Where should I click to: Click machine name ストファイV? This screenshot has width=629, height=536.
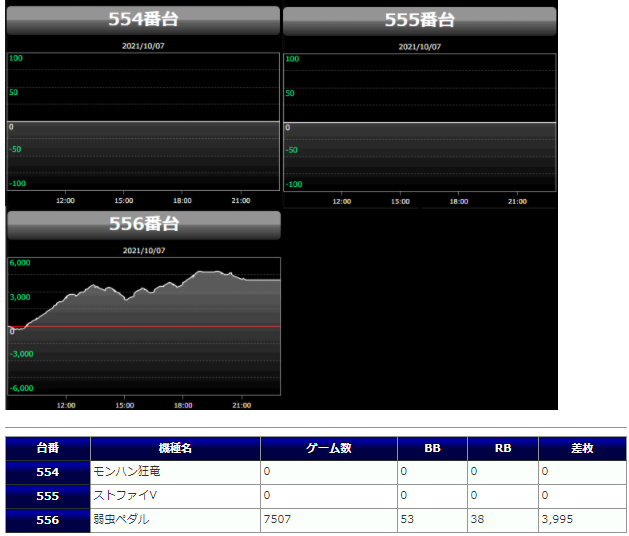point(125,495)
